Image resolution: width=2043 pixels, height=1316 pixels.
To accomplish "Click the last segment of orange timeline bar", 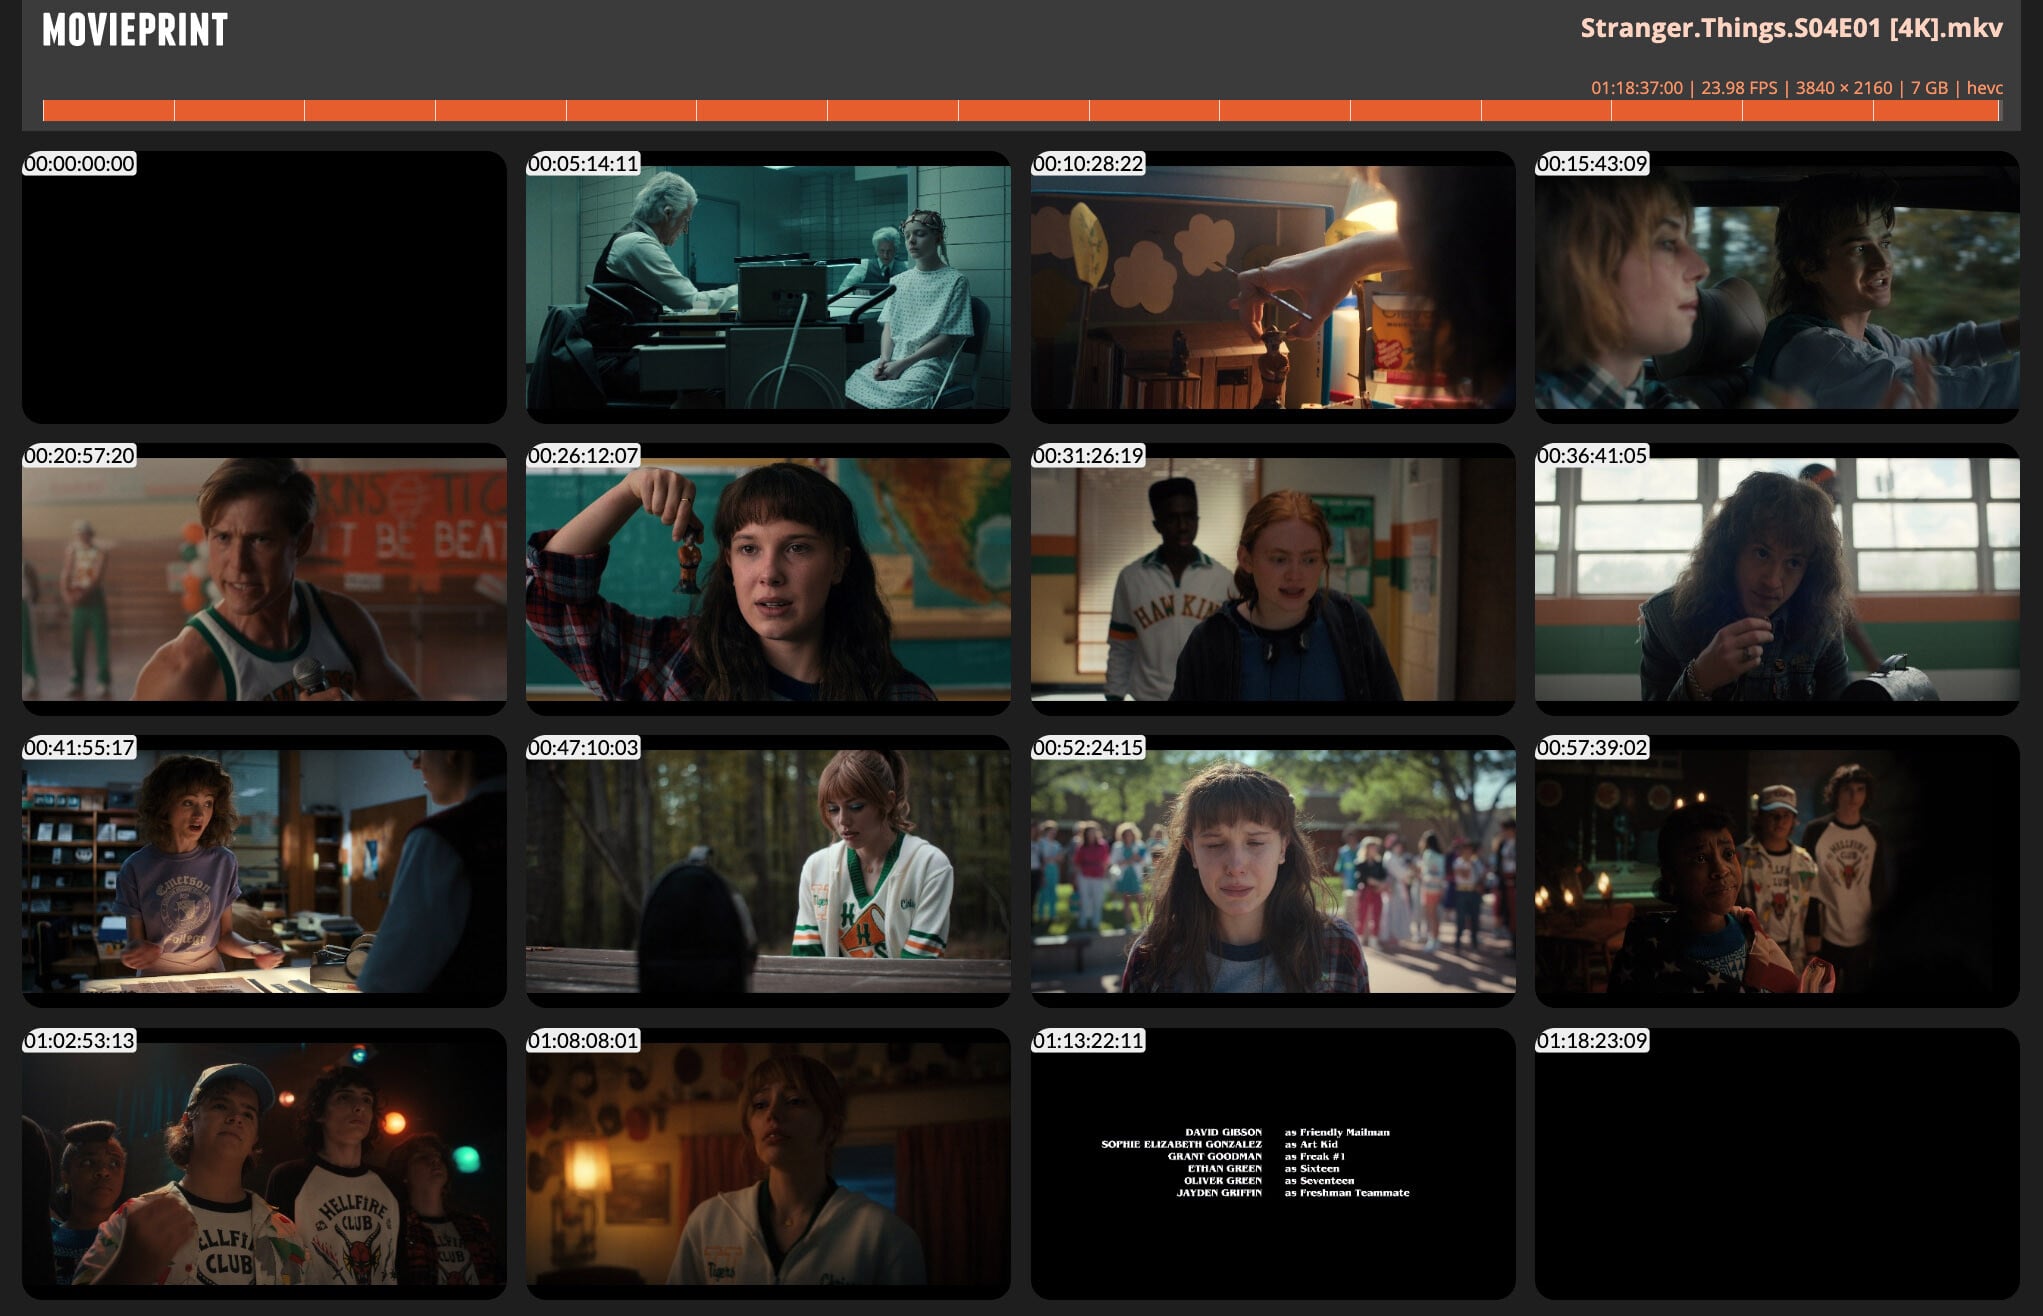I will coord(1935,111).
